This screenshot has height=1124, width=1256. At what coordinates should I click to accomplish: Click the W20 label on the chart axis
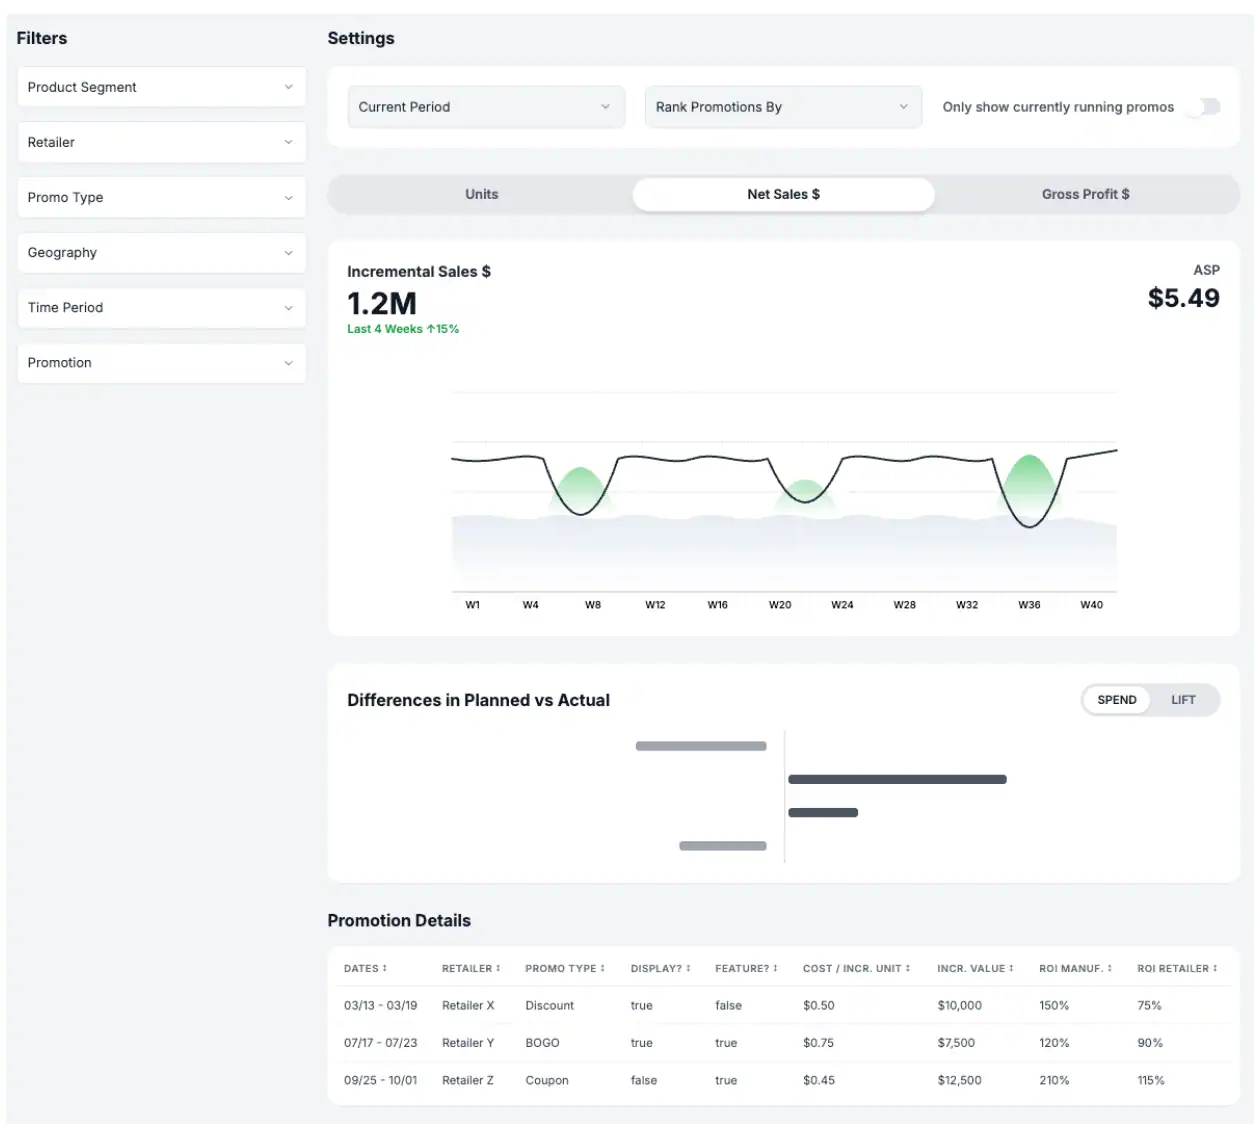tap(780, 605)
